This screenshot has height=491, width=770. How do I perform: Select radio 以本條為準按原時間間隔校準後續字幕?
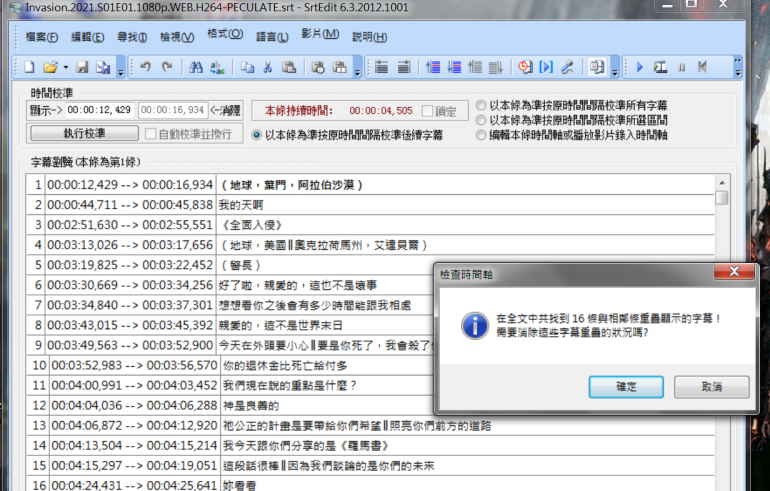(x=256, y=135)
